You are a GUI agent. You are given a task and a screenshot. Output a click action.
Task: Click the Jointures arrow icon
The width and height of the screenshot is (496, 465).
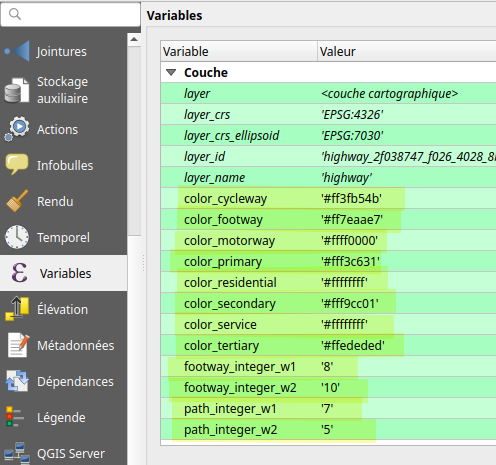coord(17,51)
